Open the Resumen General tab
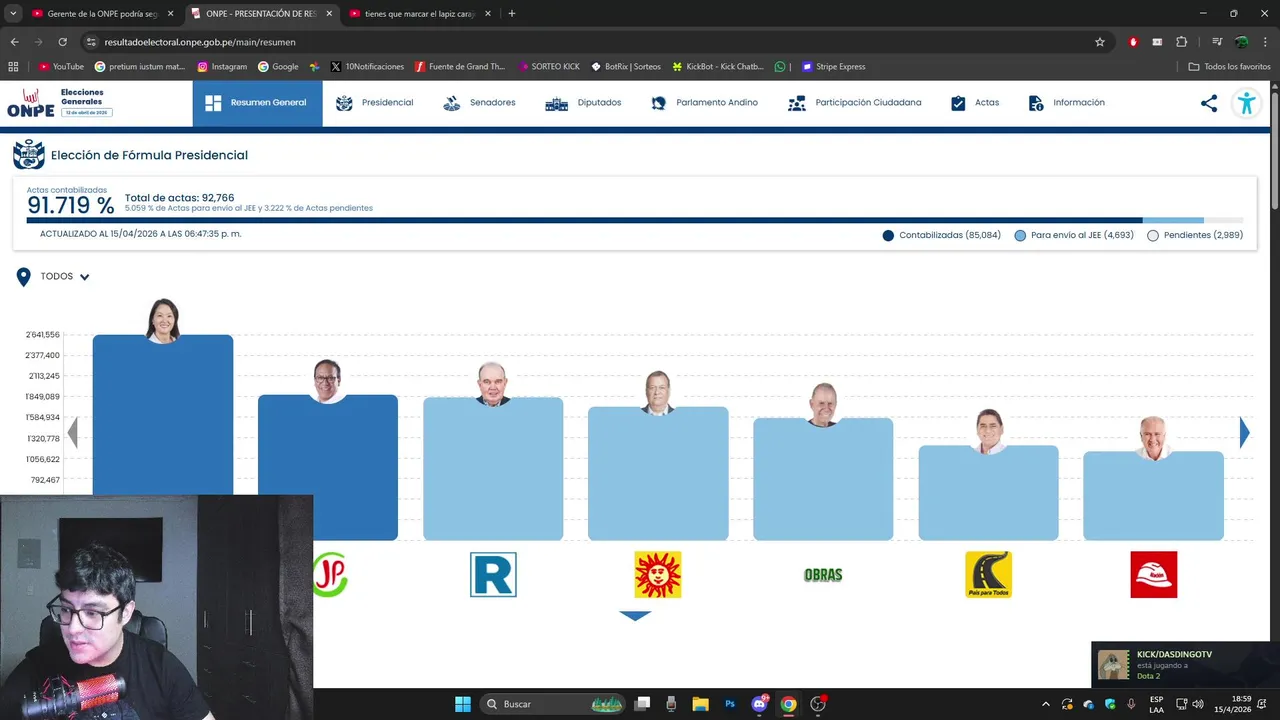The height and width of the screenshot is (720, 1280). coord(257,103)
